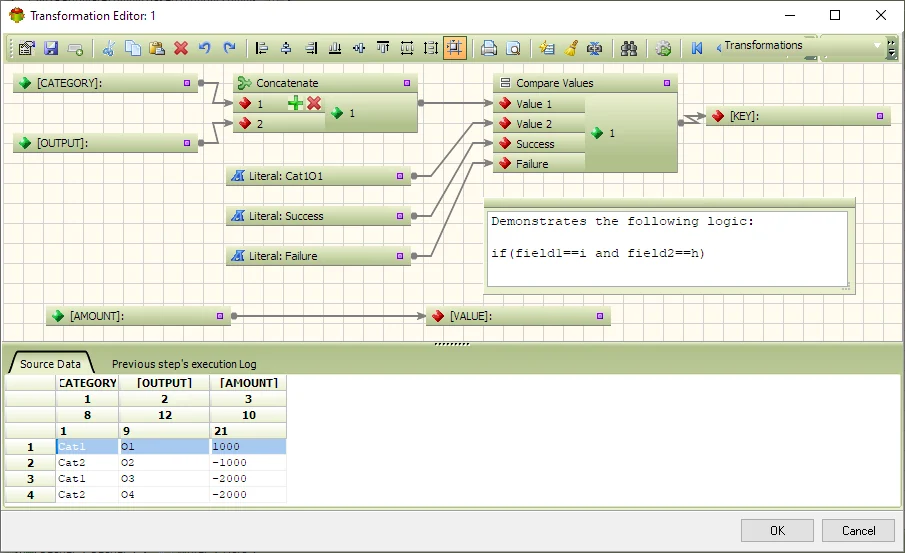Click inside the logic comment text box
The height and width of the screenshot is (553, 905).
coord(667,248)
